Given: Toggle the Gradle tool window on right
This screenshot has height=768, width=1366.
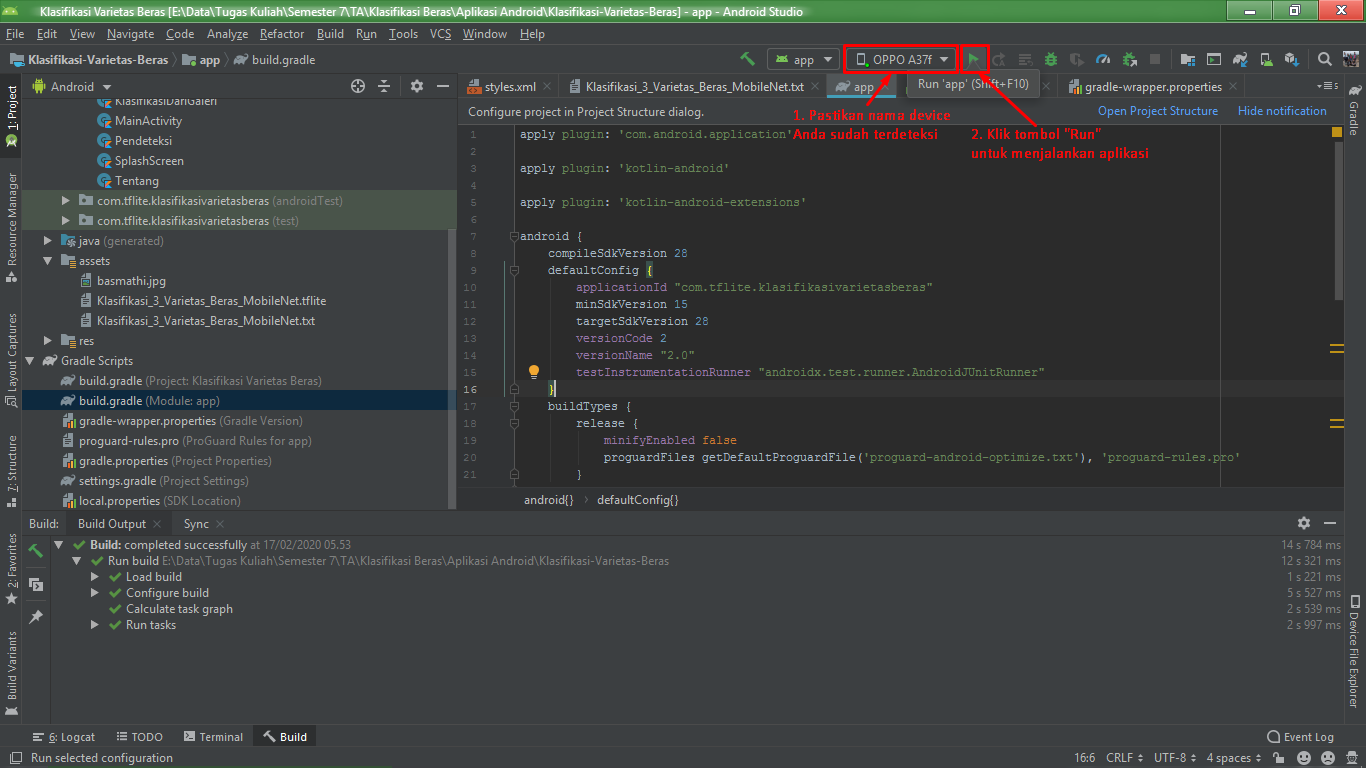Looking at the screenshot, I should [1354, 110].
